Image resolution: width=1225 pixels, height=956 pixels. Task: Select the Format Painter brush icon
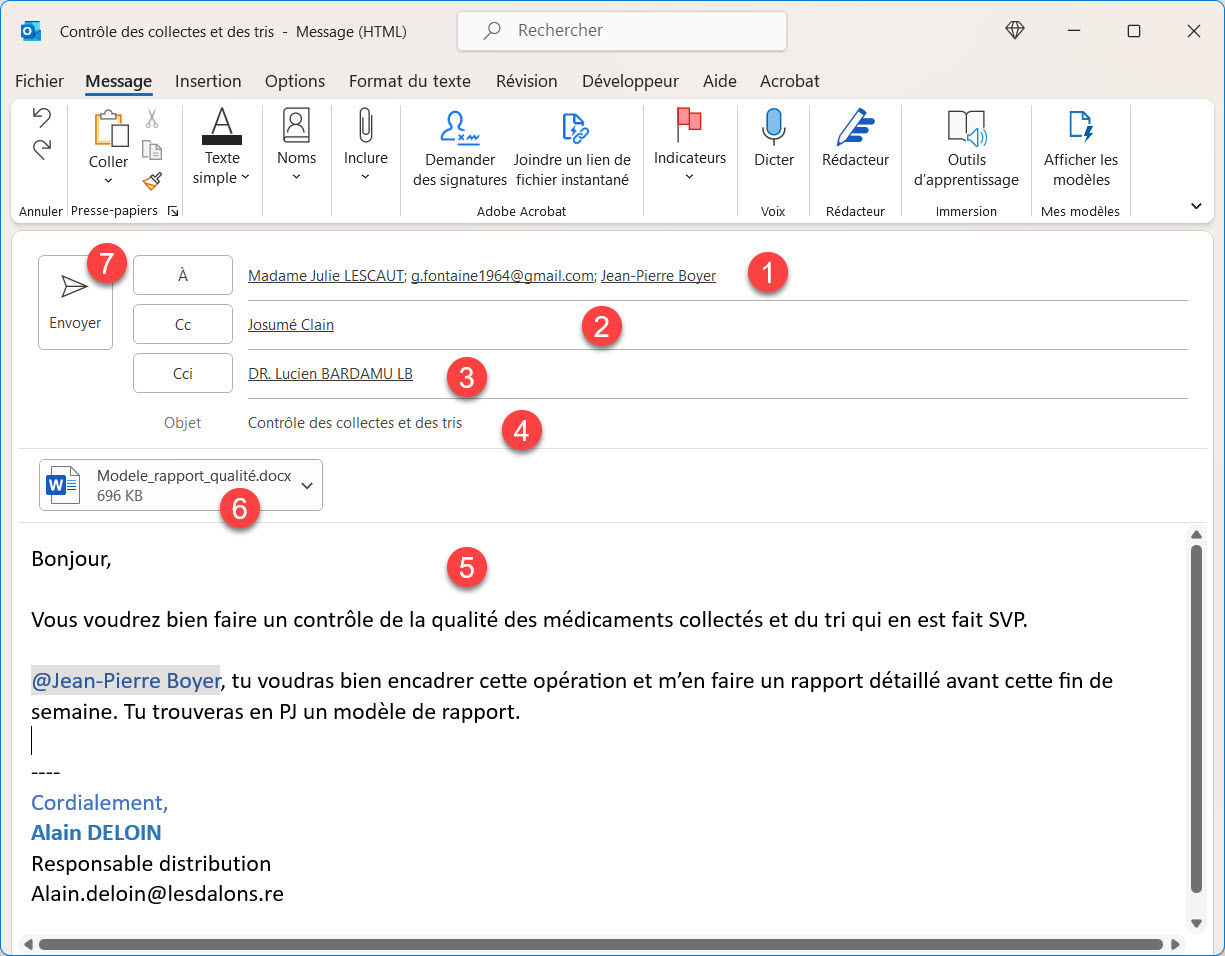[152, 181]
